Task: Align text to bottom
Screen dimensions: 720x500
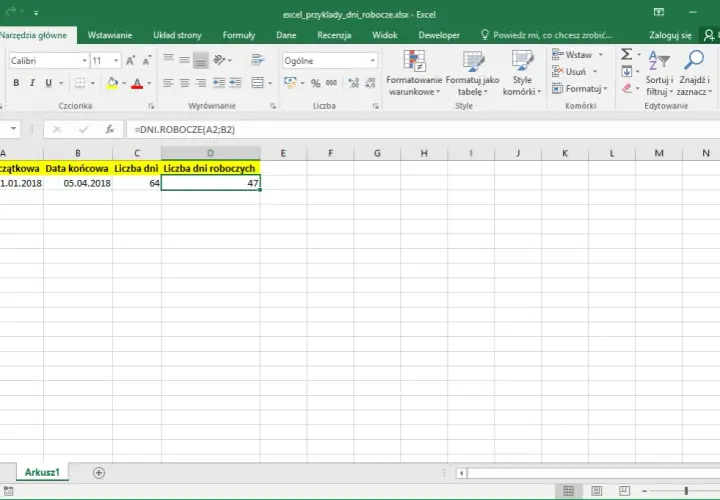Action: 201,60
